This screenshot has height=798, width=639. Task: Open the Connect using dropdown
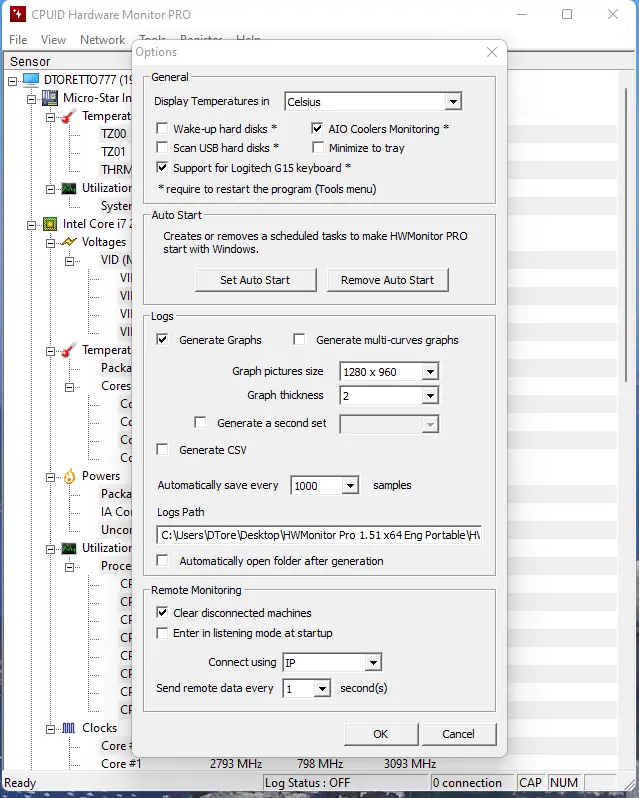373,663
